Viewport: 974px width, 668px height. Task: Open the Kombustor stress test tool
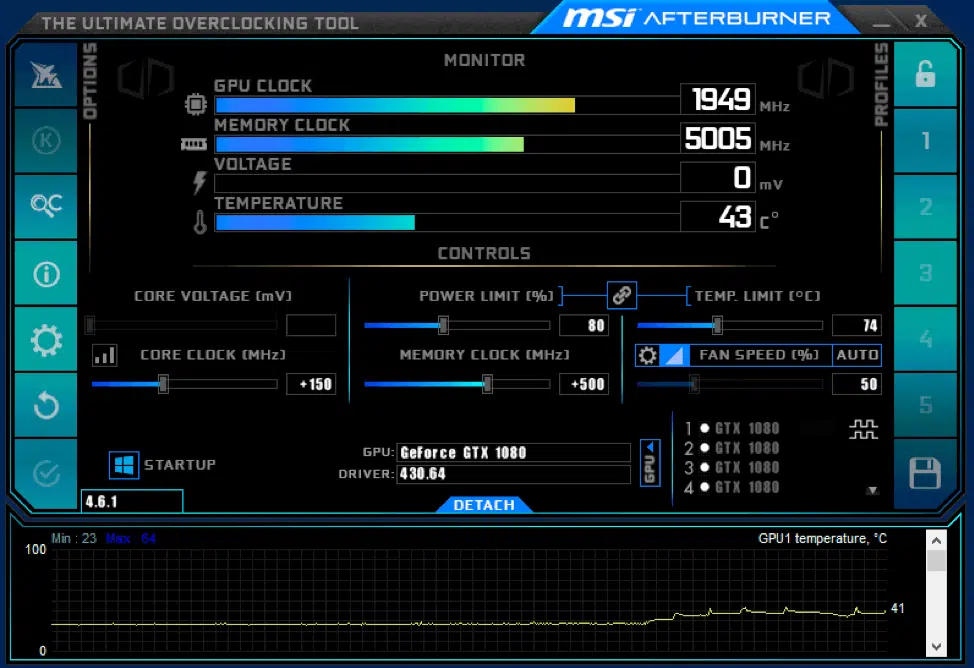tap(46, 141)
